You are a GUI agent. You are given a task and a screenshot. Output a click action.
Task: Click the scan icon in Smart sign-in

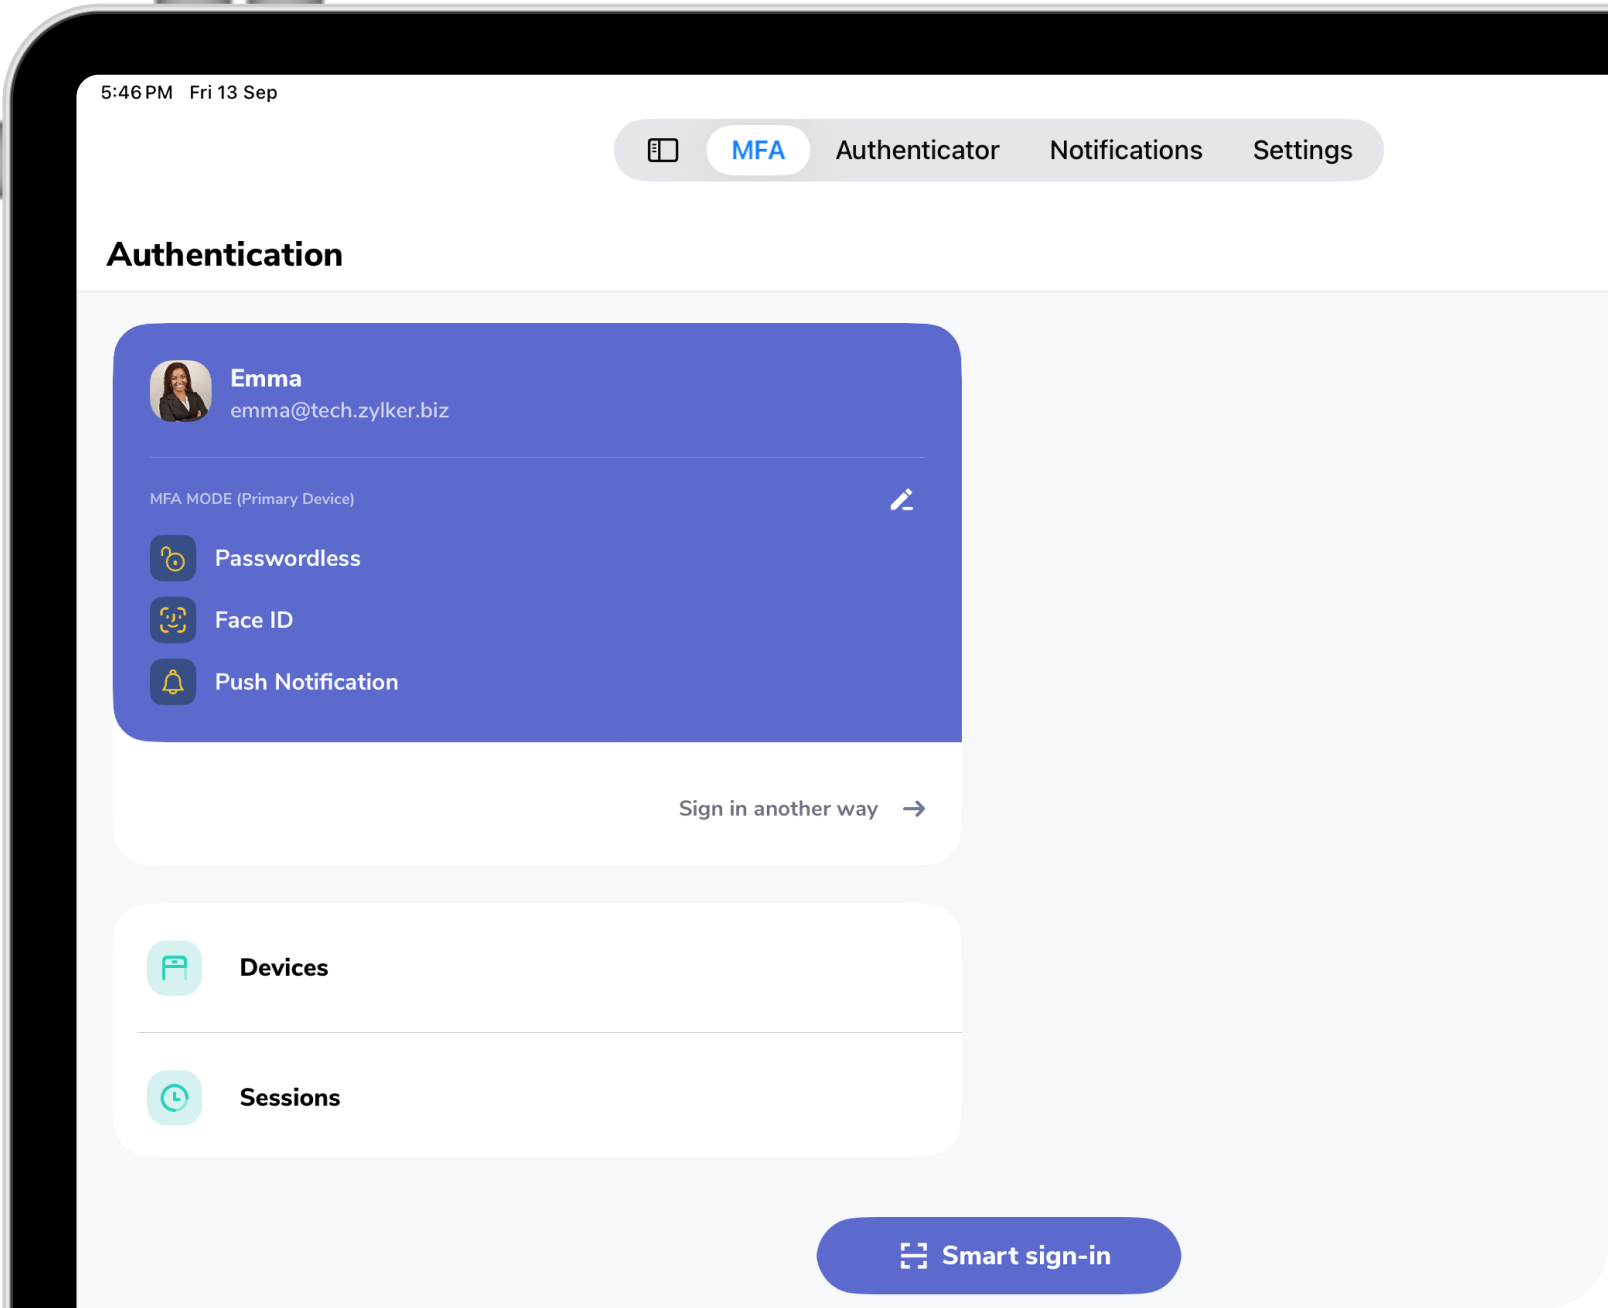point(913,1256)
